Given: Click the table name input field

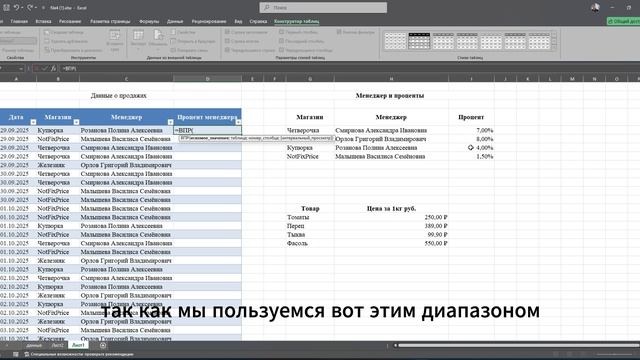Looking at the screenshot, I should [x=18, y=41].
